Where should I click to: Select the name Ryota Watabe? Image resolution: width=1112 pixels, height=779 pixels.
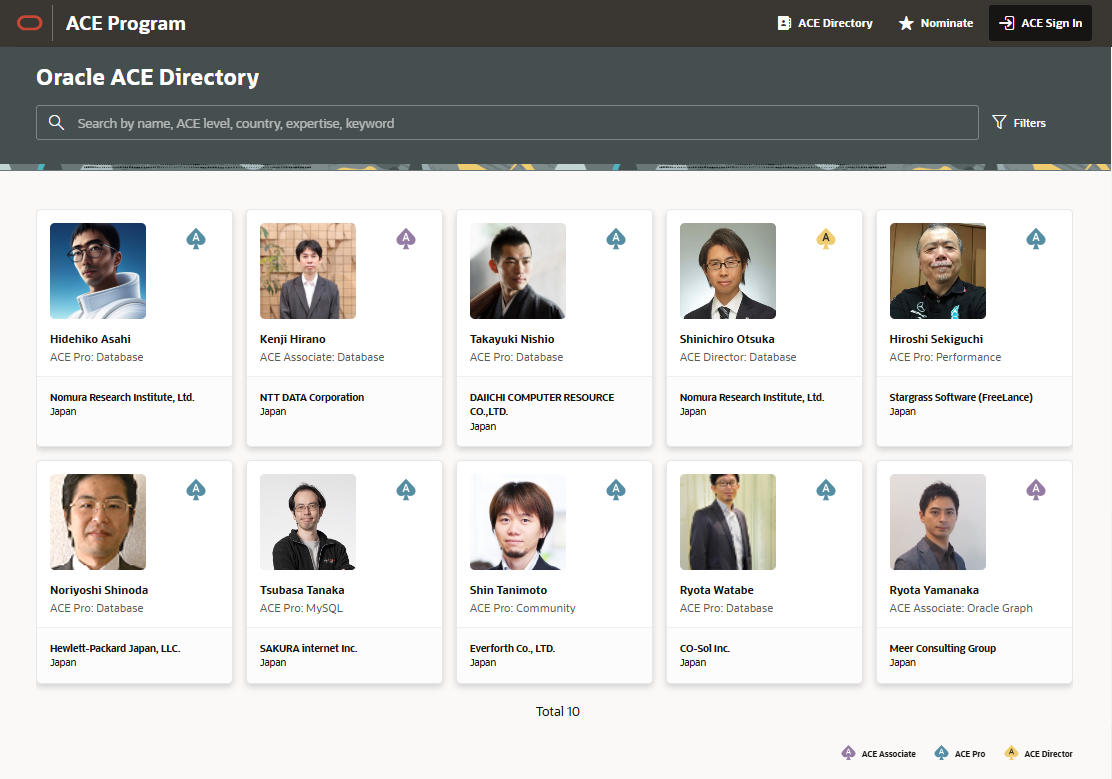(x=716, y=590)
